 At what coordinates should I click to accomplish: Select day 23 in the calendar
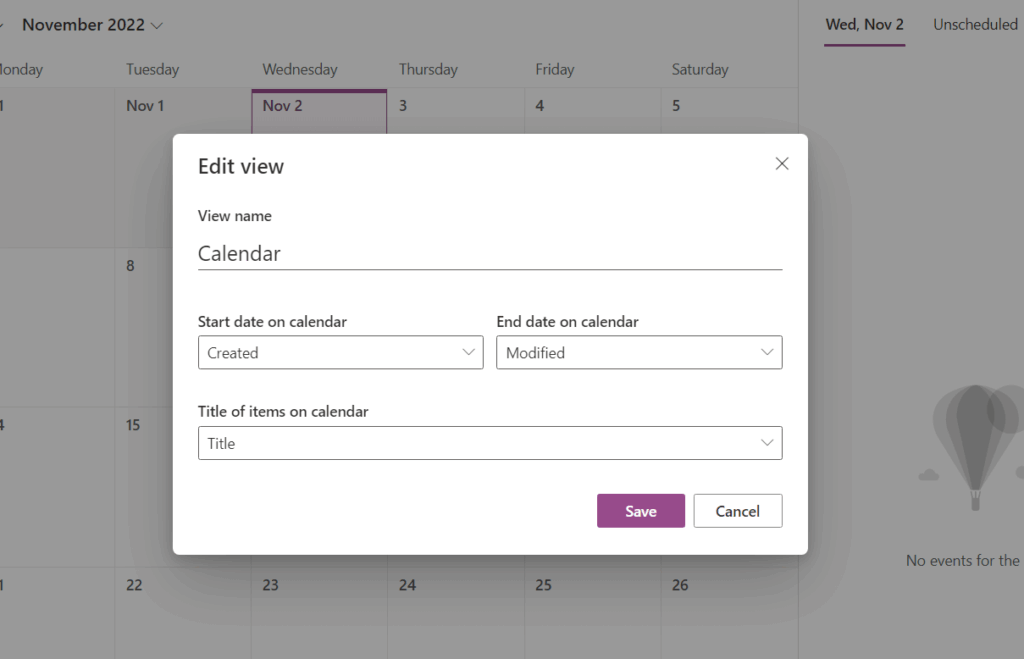point(319,613)
